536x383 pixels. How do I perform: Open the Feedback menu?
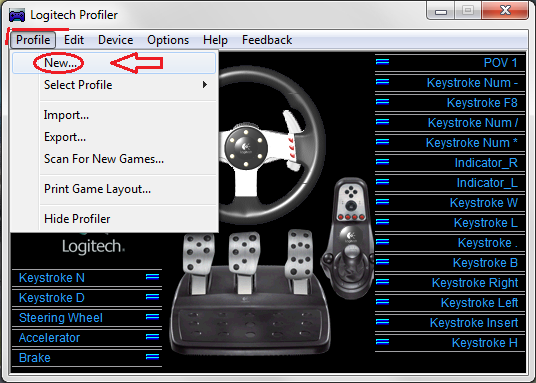267,40
